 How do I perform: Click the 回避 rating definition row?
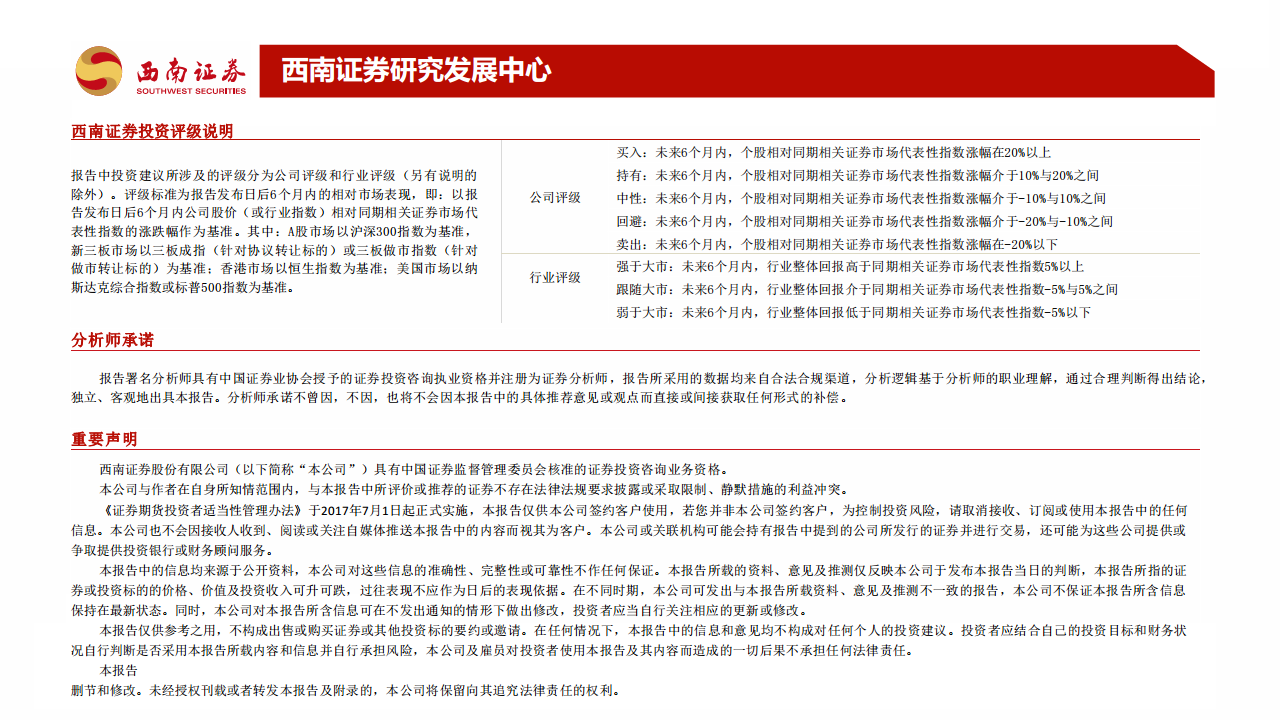click(865, 222)
